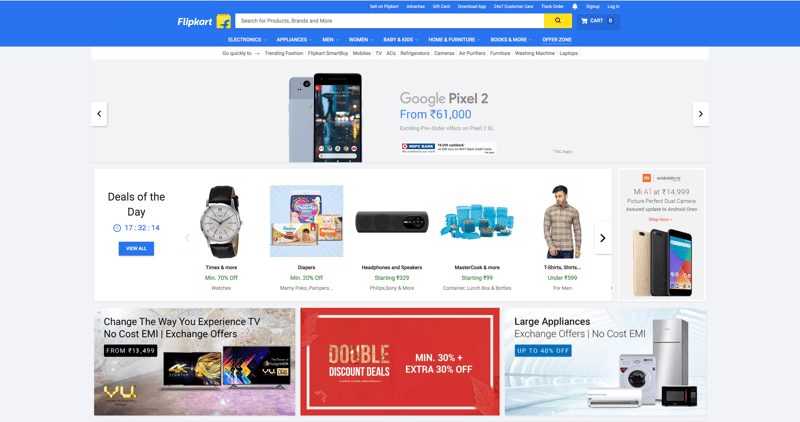Open the Timex watch deal thumbnail
The image size is (800, 422).
[221, 221]
